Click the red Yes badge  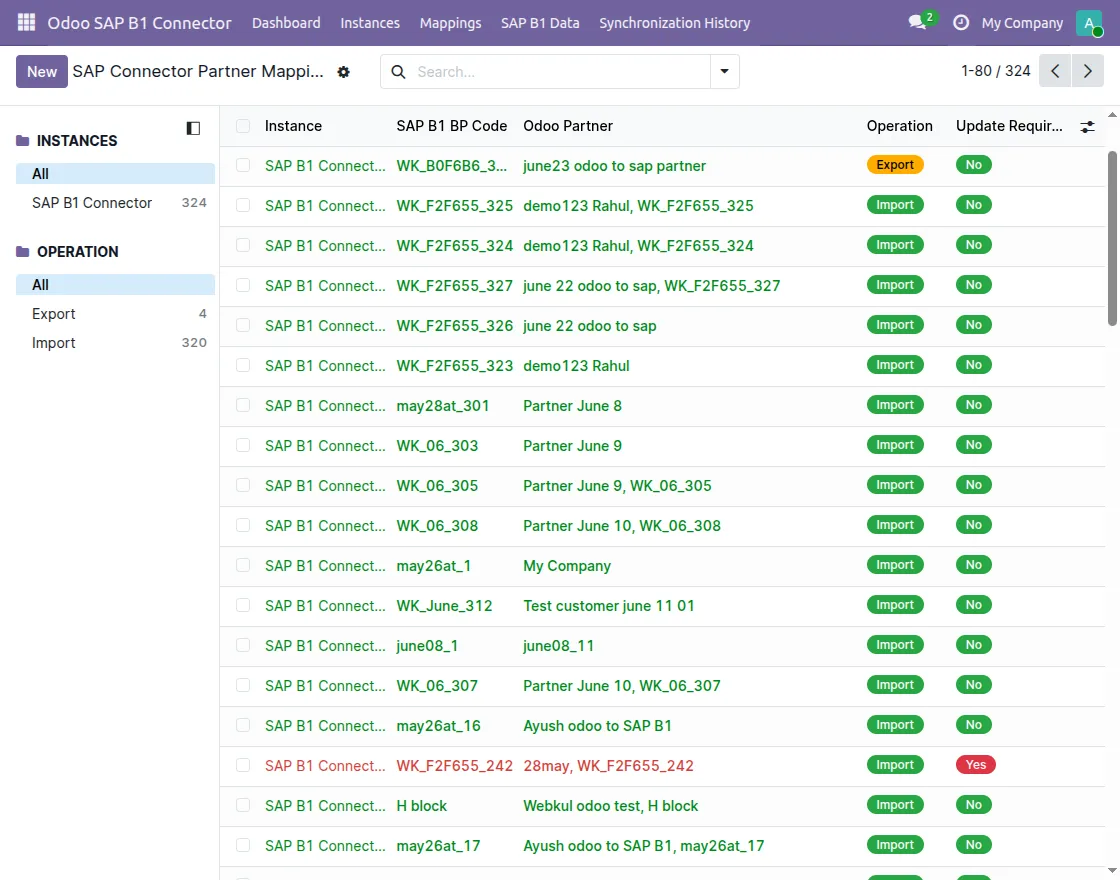click(976, 765)
